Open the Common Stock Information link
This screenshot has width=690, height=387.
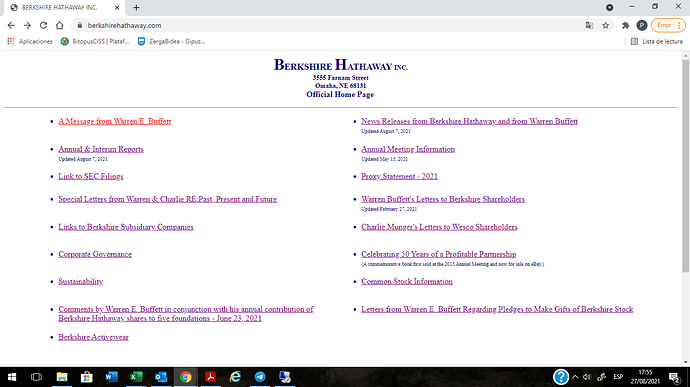[407, 281]
